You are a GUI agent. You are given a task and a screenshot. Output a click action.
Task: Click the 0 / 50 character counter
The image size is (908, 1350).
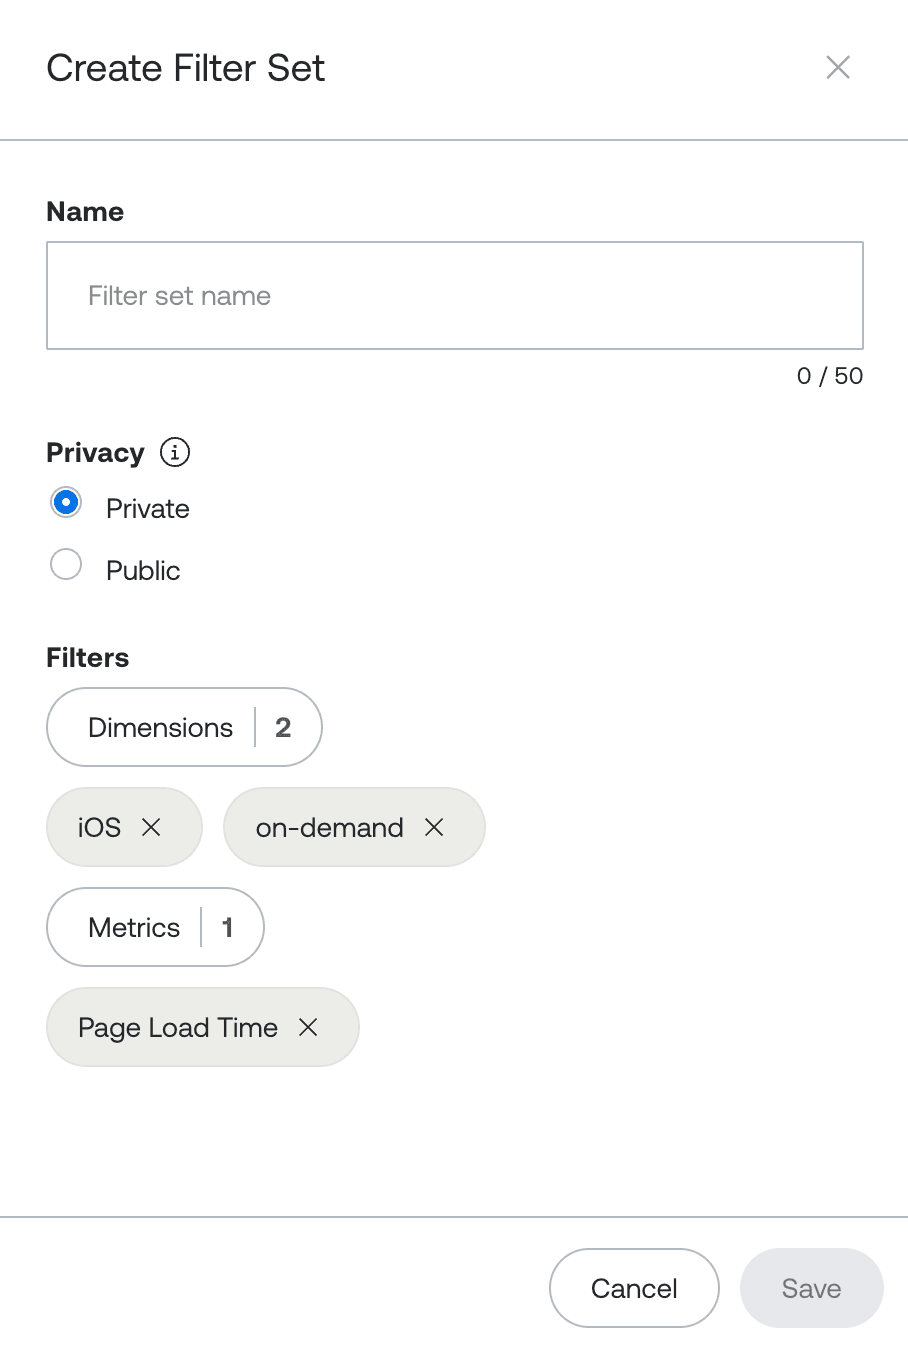(829, 376)
